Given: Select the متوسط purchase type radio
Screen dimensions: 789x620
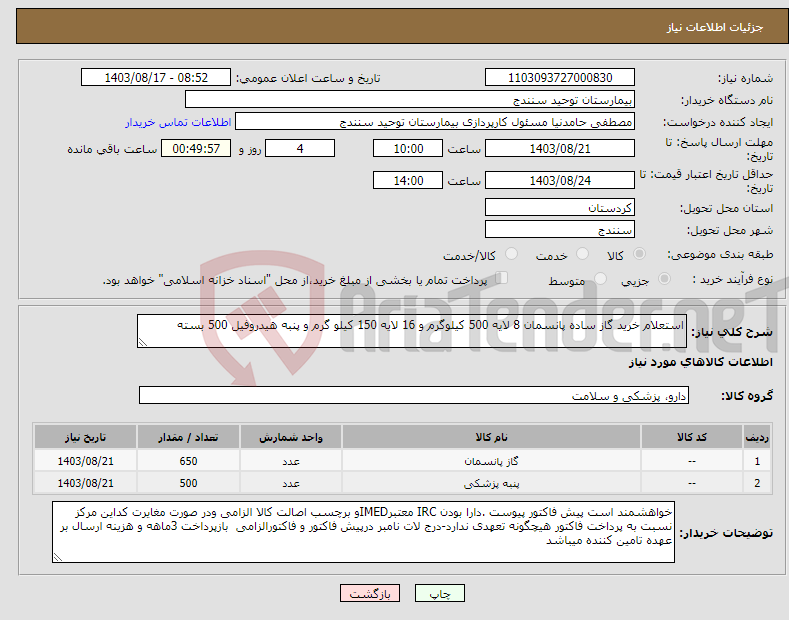Looking at the screenshot, I should (600, 278).
